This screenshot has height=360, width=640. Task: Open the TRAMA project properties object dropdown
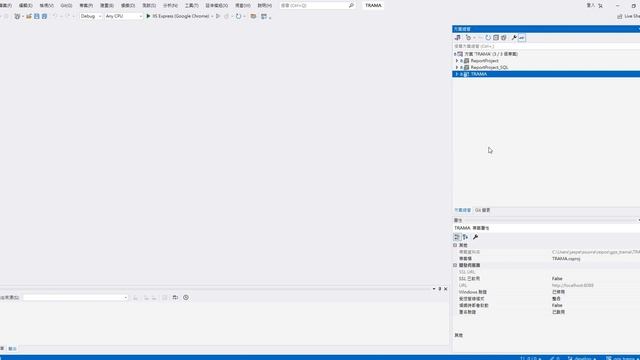(x=546, y=228)
